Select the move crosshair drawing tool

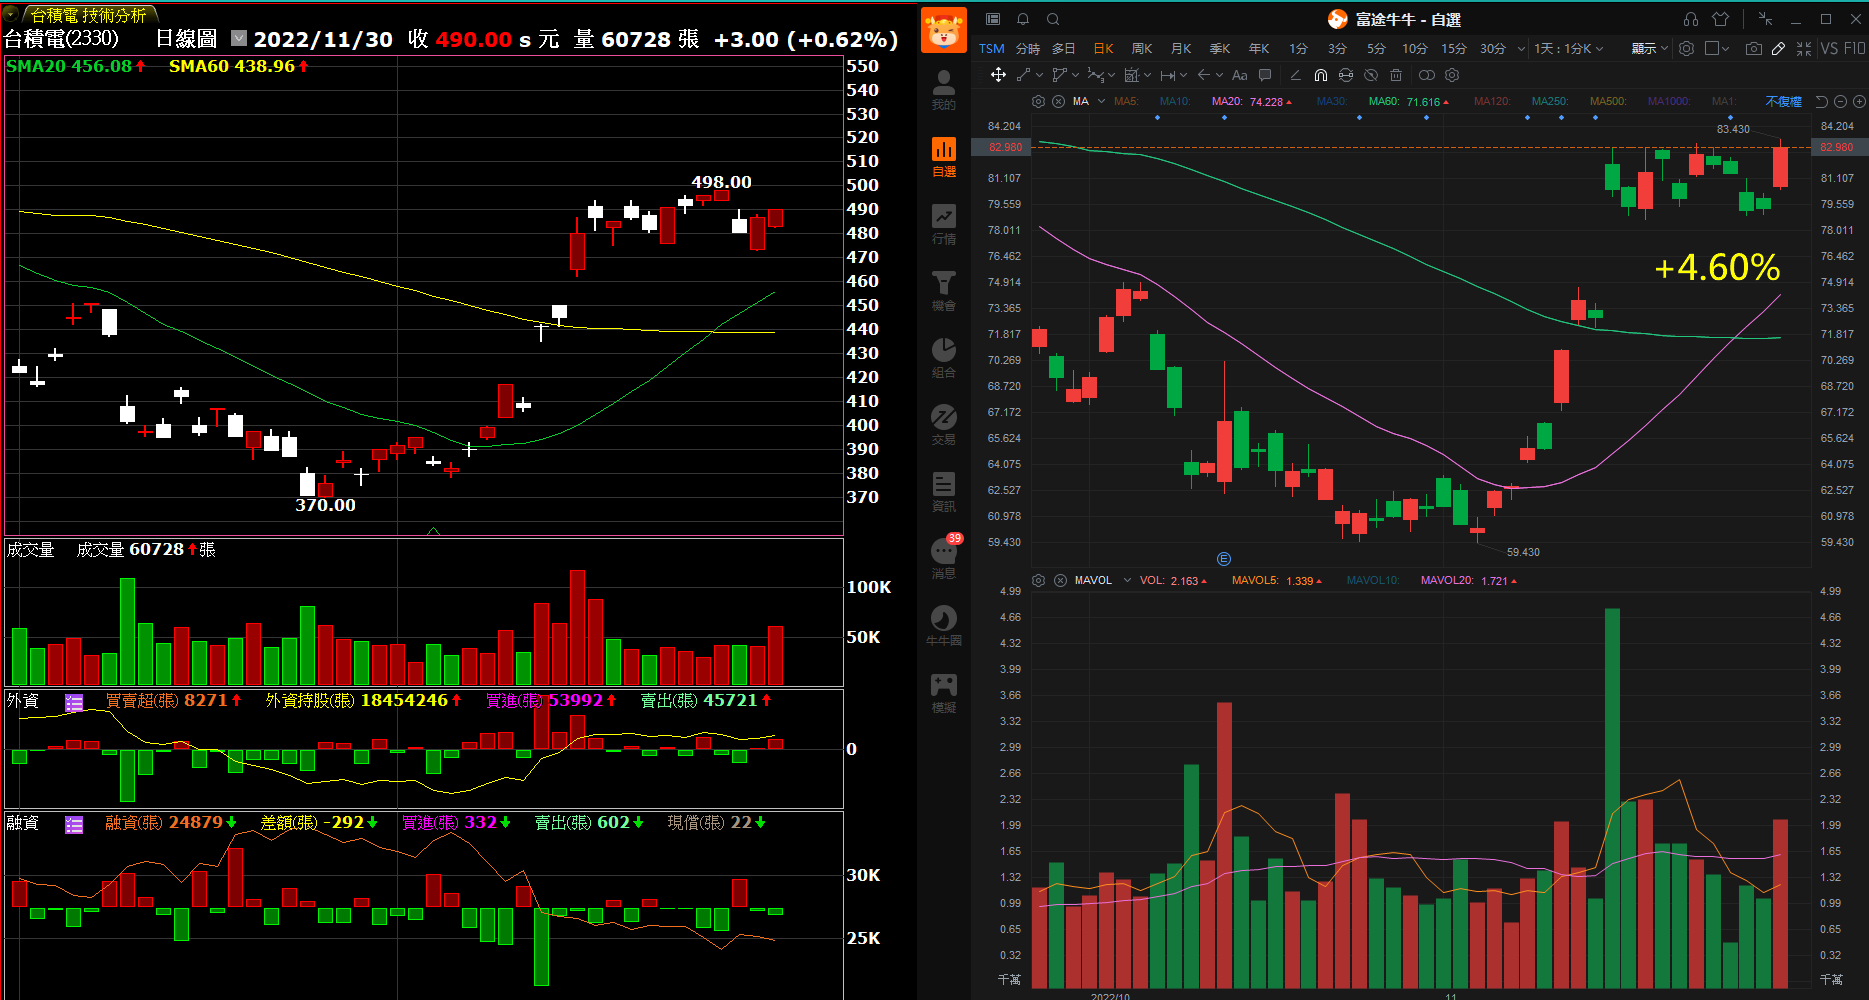click(998, 75)
